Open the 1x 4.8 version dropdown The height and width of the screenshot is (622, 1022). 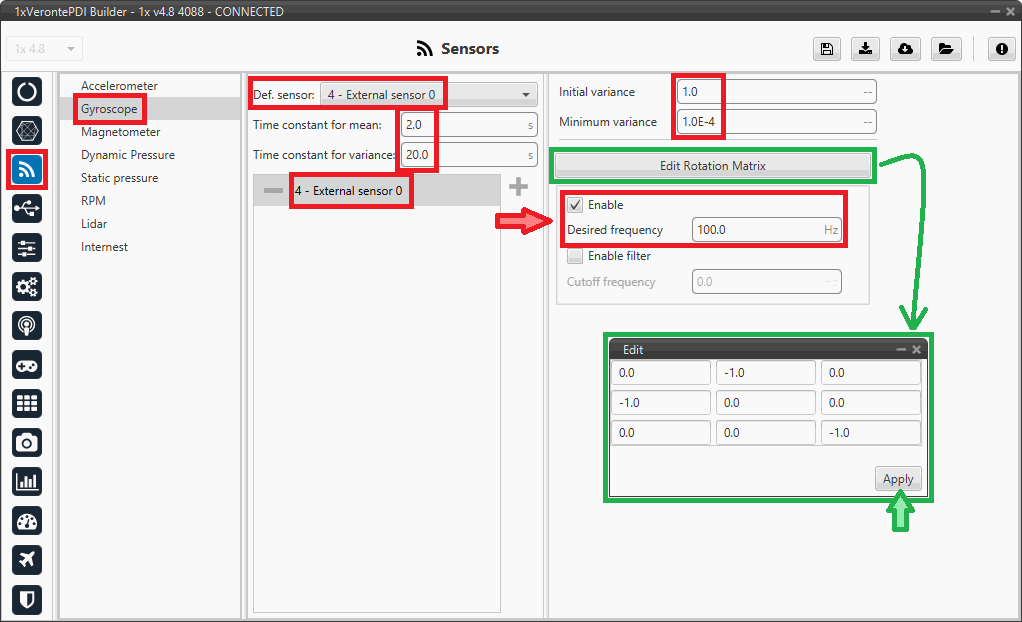45,49
